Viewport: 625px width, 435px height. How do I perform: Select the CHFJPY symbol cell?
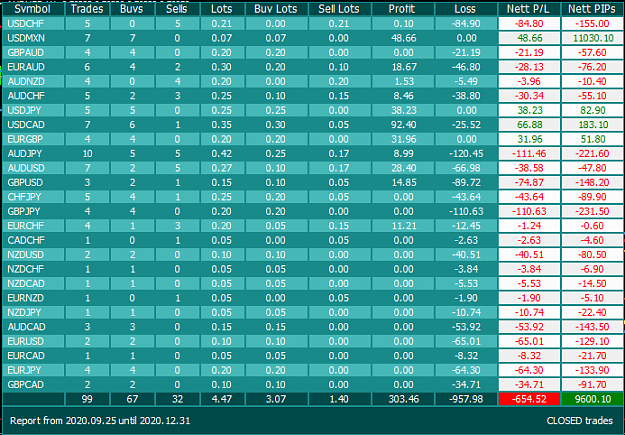(33, 197)
